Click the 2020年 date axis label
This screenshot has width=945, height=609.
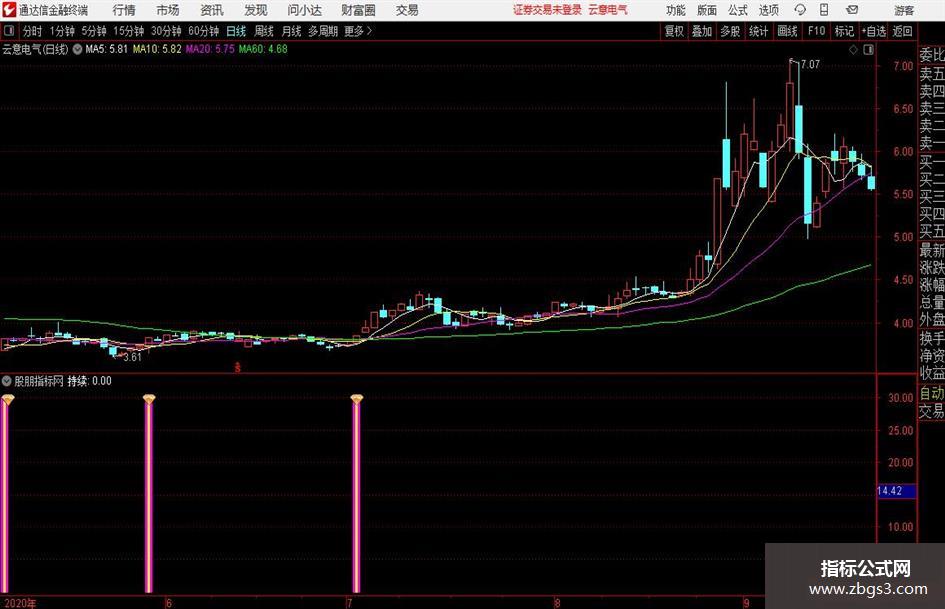tap(19, 603)
